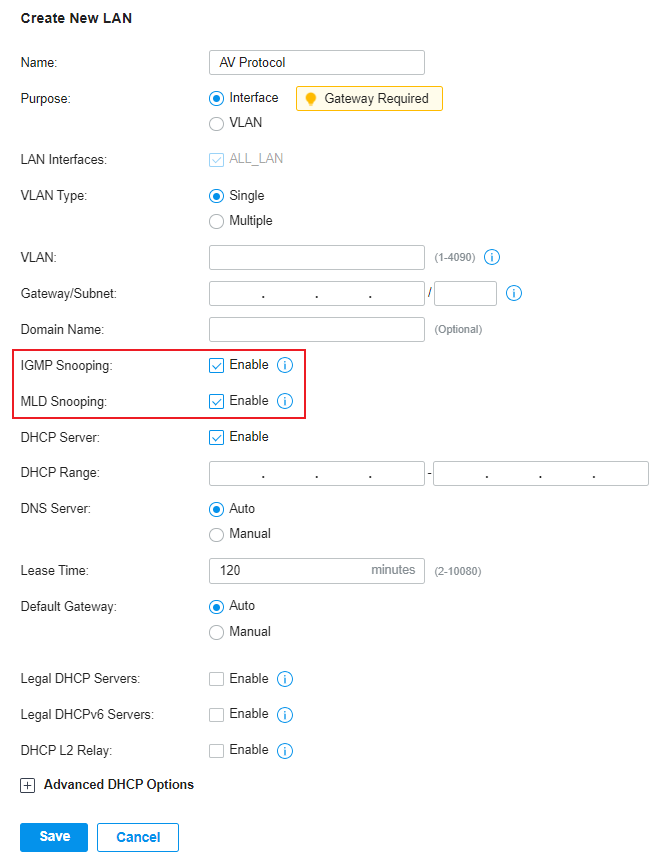Click the VLAN ID input field
Image resolution: width=668 pixels, height=862 pixels.
317,257
